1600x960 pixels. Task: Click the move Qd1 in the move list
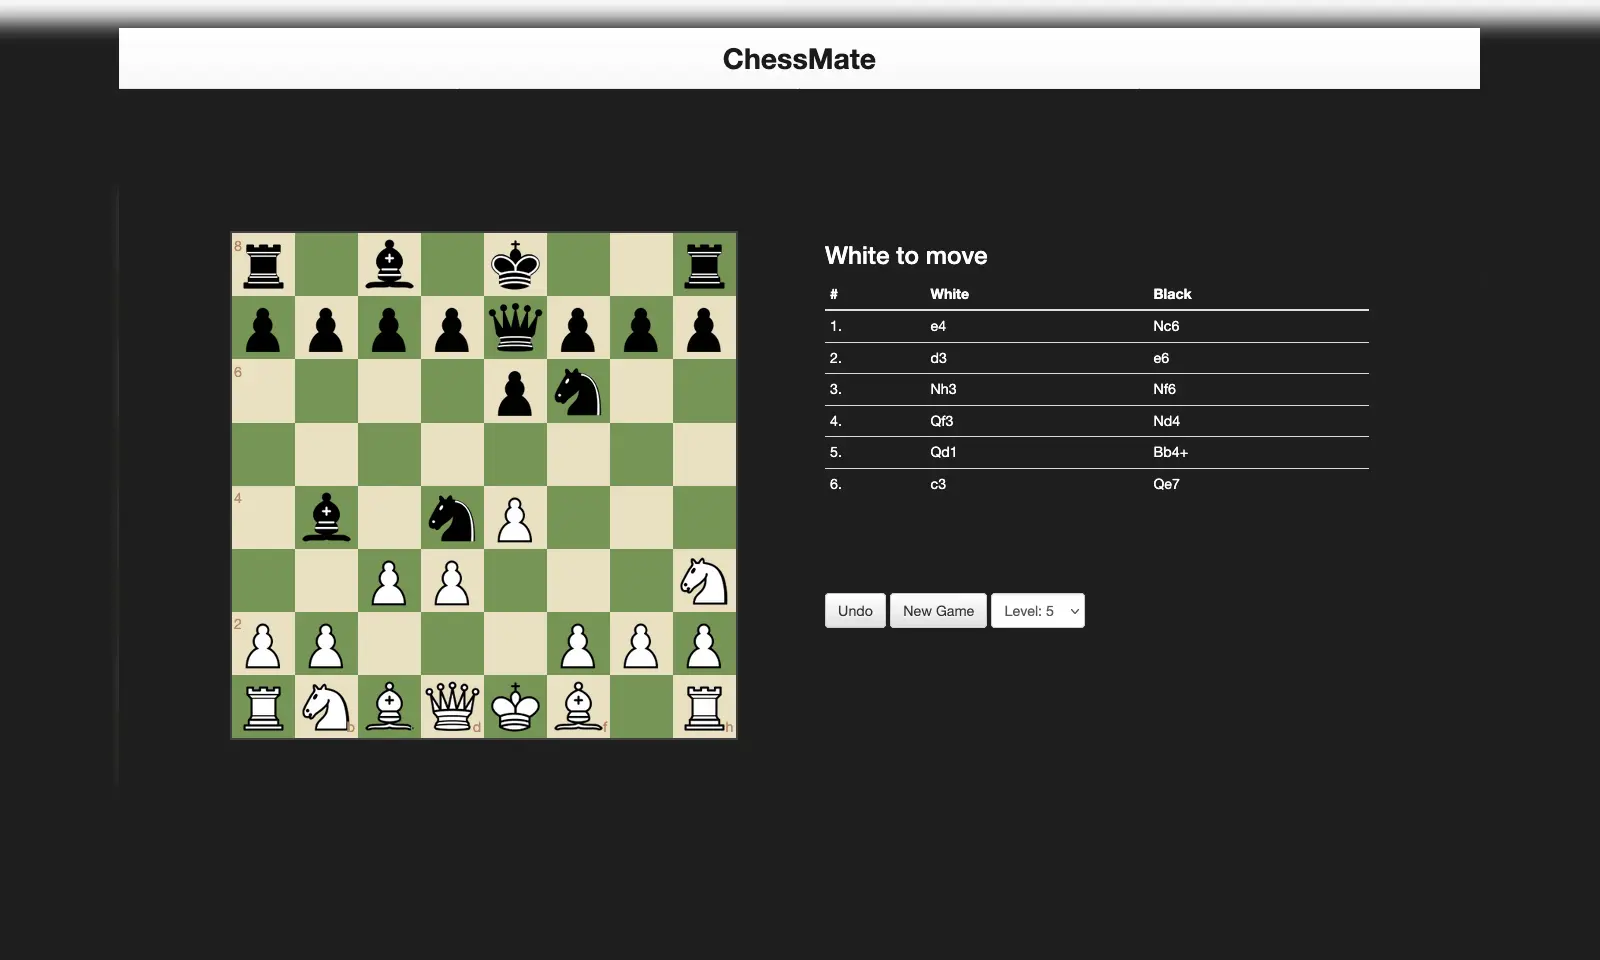point(943,452)
